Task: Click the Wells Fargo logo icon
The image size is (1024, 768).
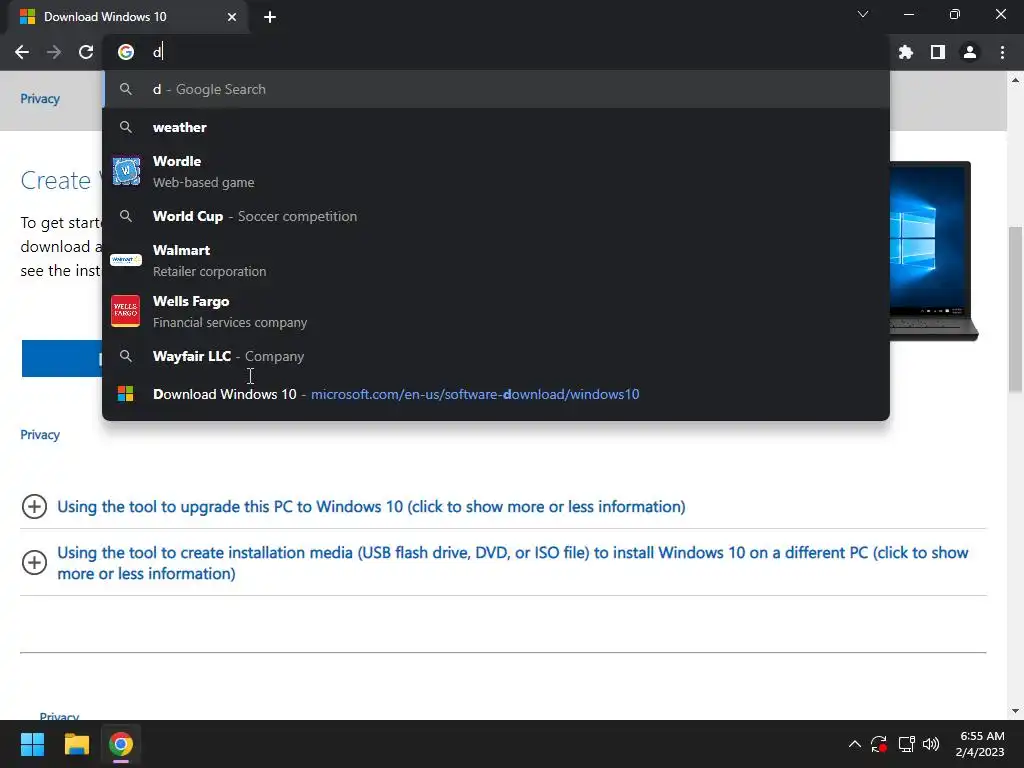Action: (x=125, y=311)
